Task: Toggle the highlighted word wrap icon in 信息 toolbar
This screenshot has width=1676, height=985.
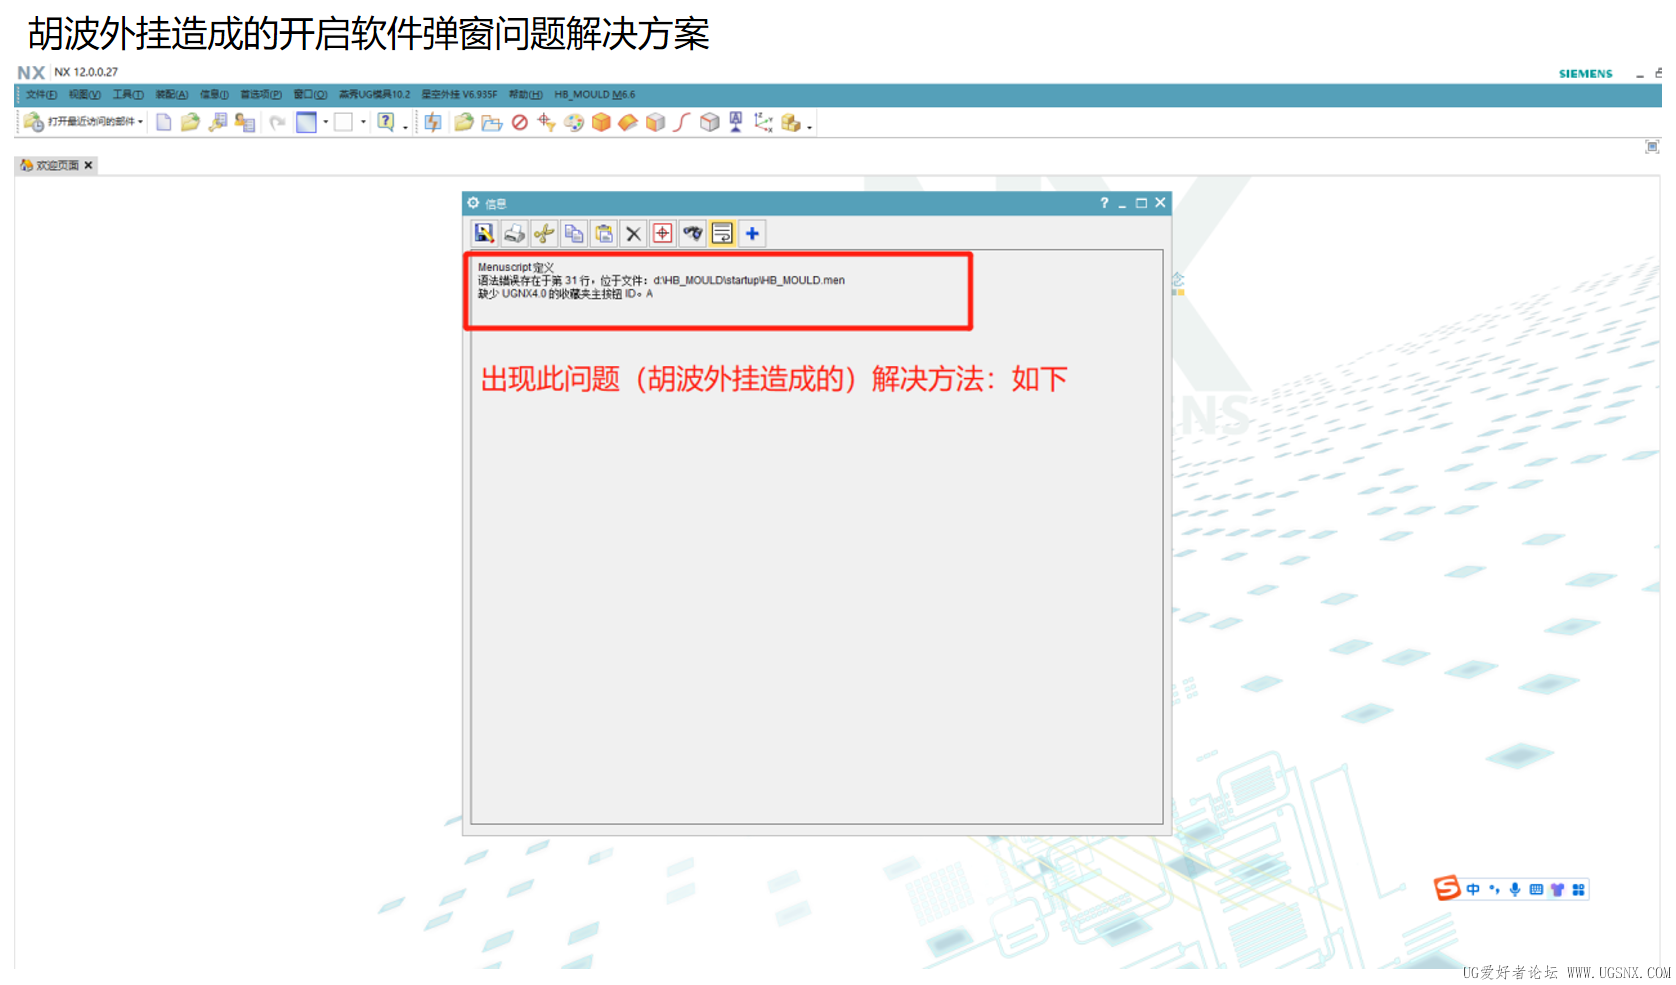Action: 722,233
